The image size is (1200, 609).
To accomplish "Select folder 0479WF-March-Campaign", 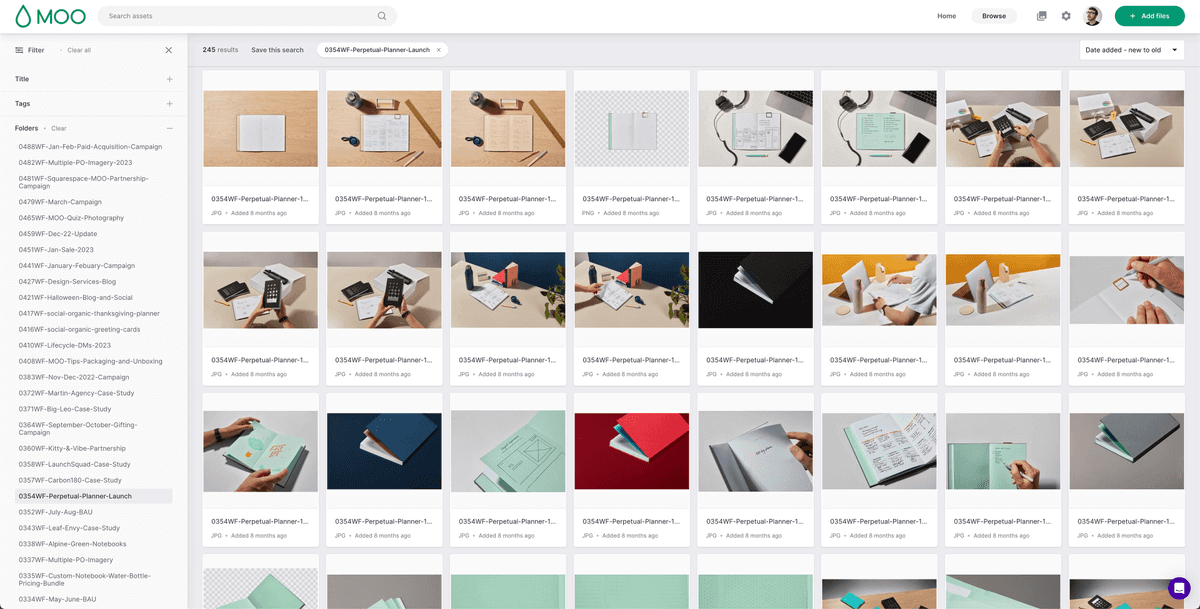I will pyautogui.click(x=60, y=202).
